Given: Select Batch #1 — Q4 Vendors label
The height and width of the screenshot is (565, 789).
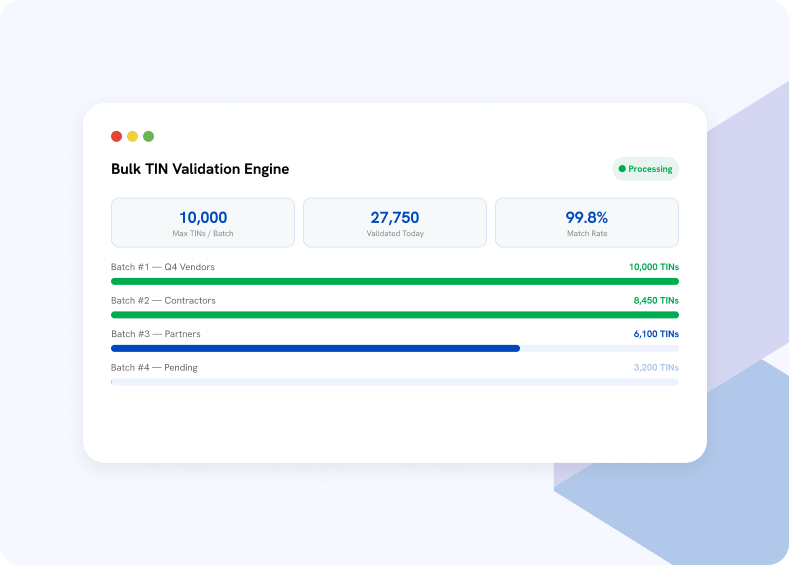Looking at the screenshot, I should coord(163,267).
